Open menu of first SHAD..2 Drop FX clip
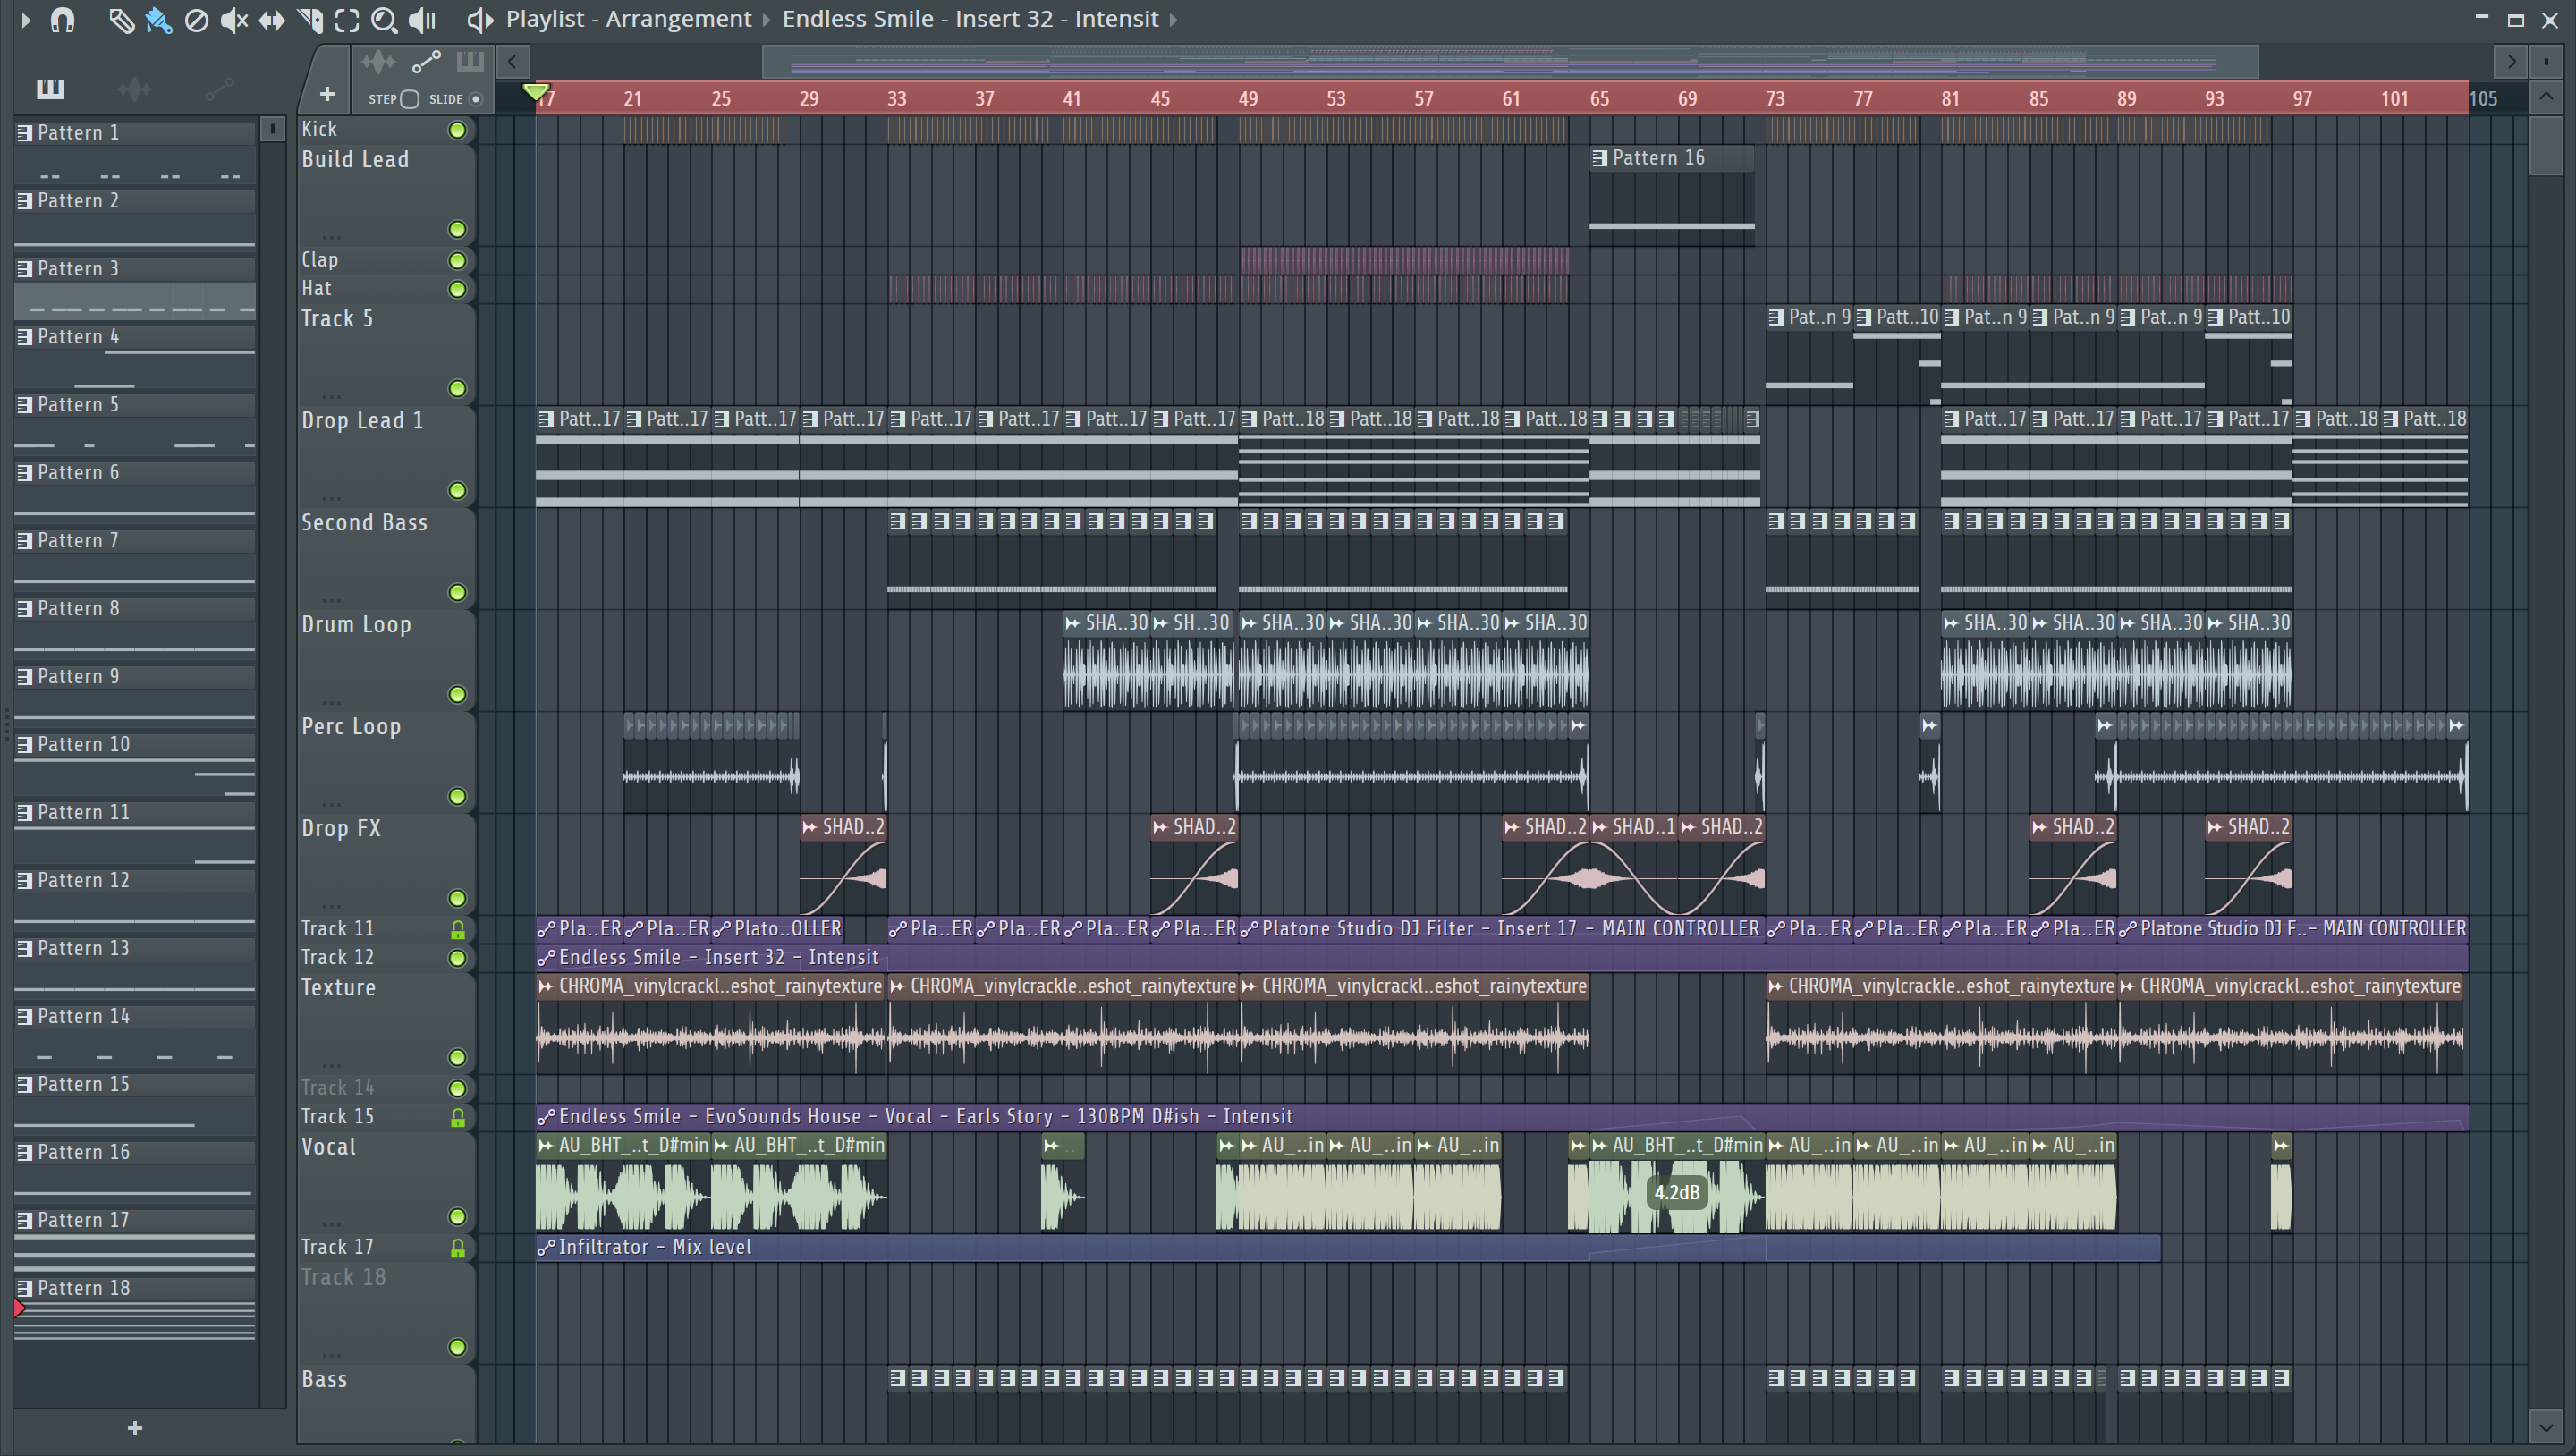The width and height of the screenshot is (2576, 1456). (x=810, y=827)
